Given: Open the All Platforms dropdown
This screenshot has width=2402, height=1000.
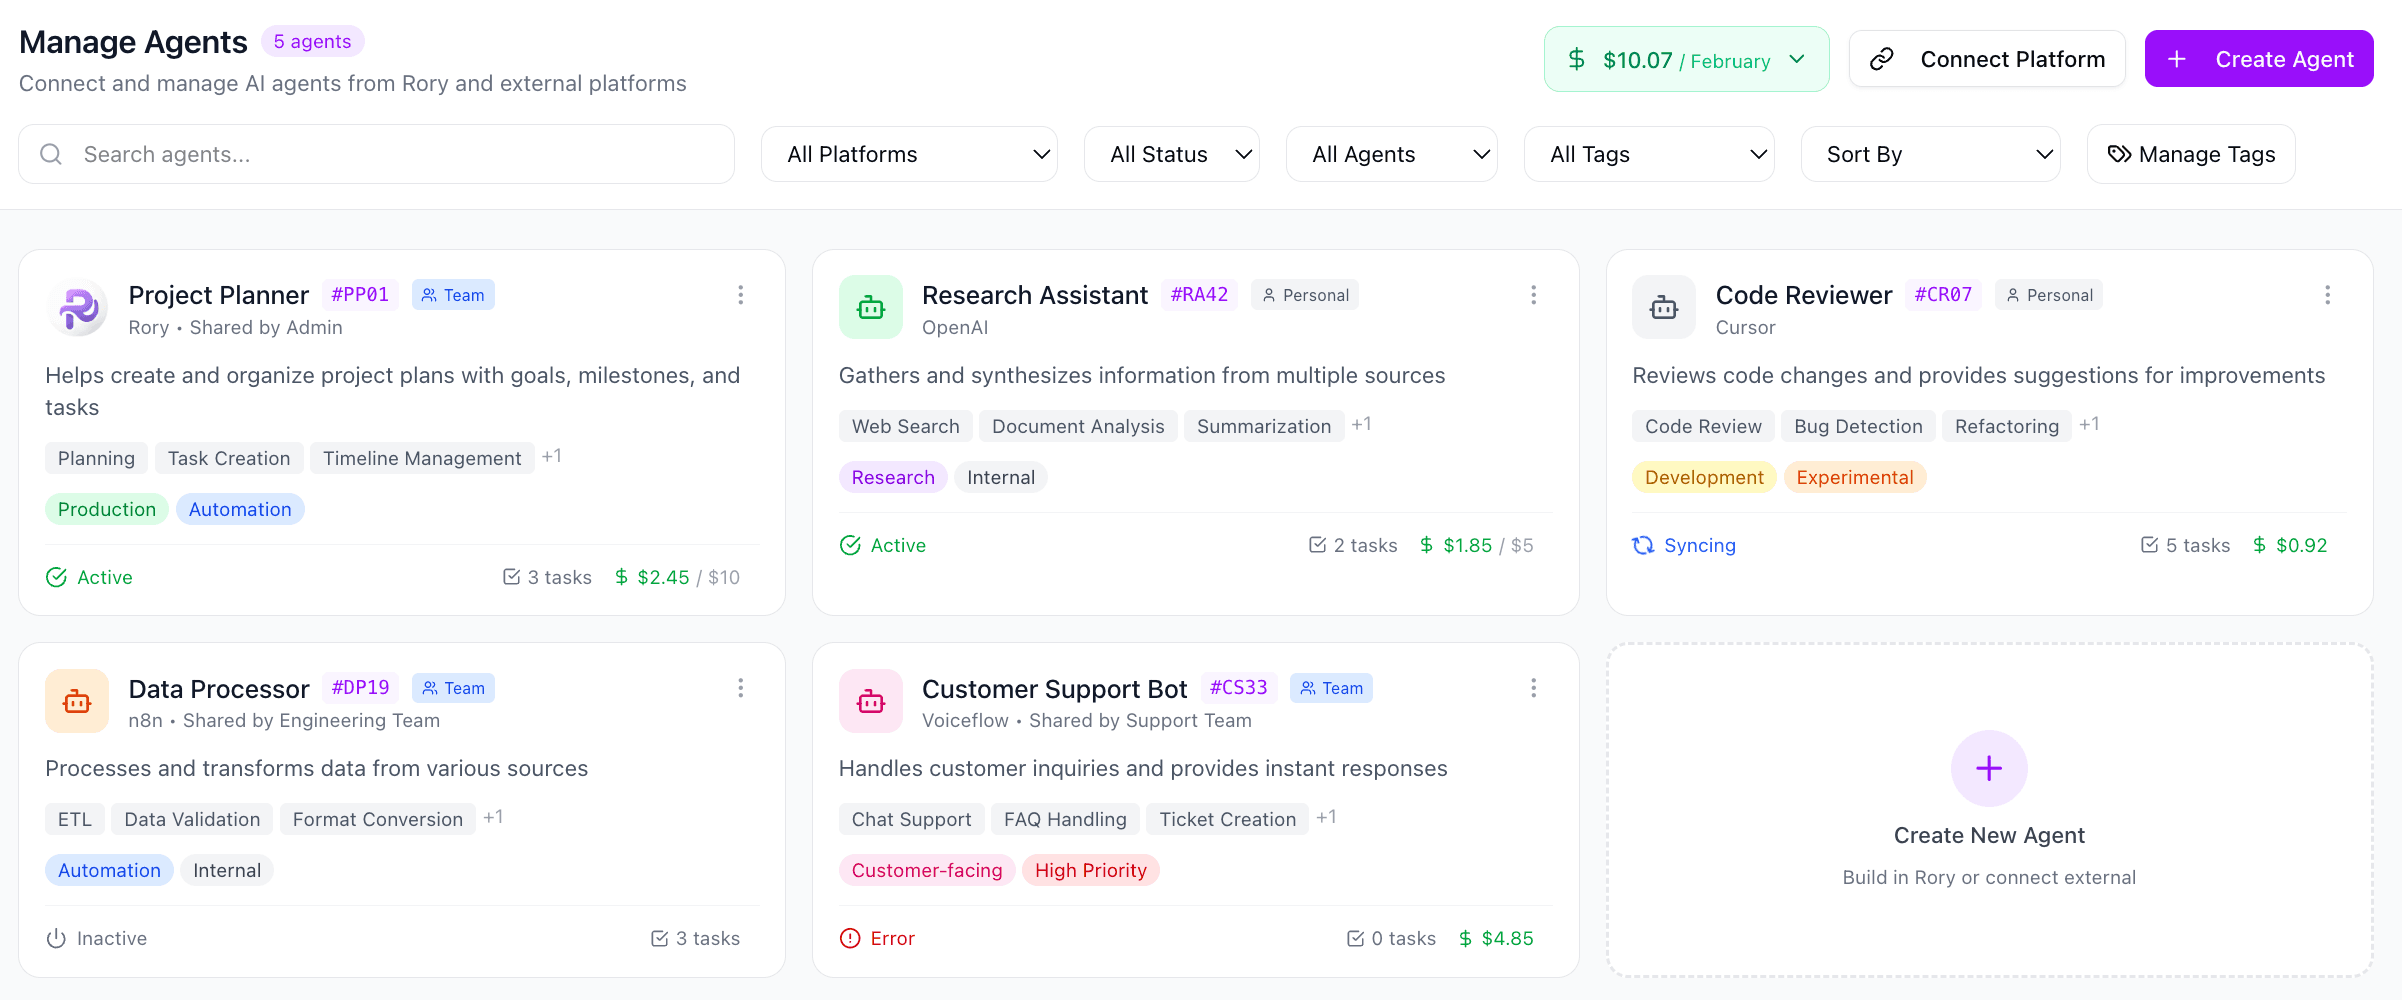Looking at the screenshot, I should [909, 154].
